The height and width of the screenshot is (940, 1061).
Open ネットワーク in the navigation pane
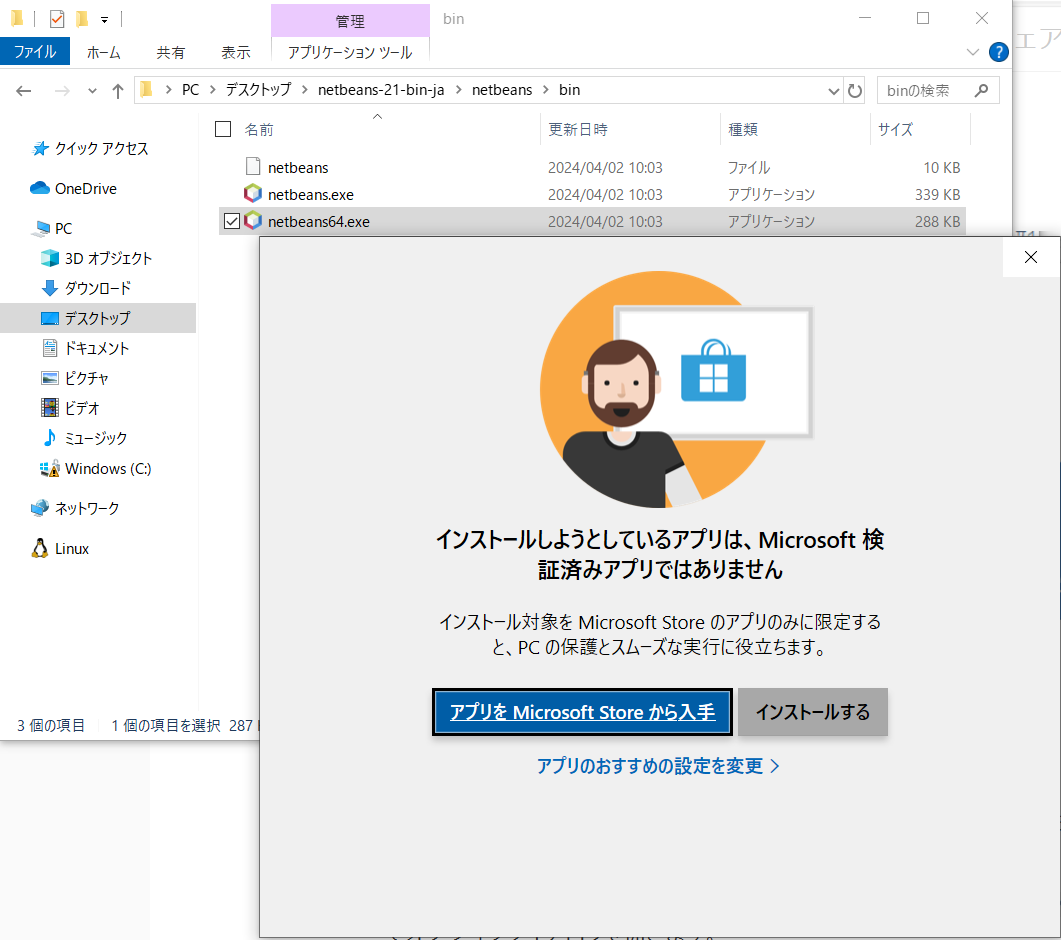click(87, 508)
